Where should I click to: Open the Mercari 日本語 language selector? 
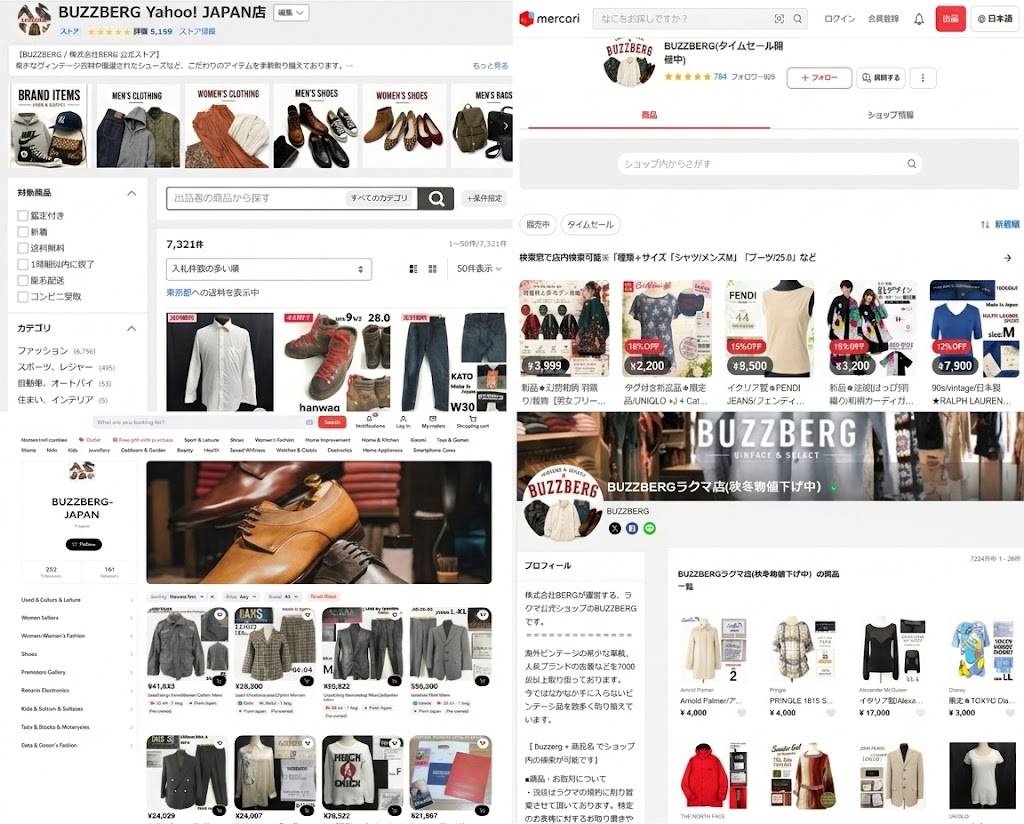tap(995, 19)
